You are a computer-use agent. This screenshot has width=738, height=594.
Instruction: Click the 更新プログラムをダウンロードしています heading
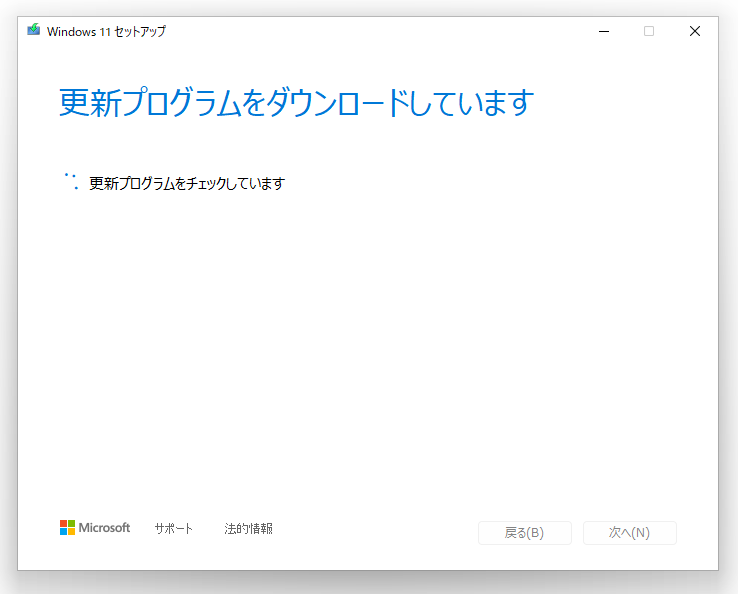pyautogui.click(x=297, y=102)
